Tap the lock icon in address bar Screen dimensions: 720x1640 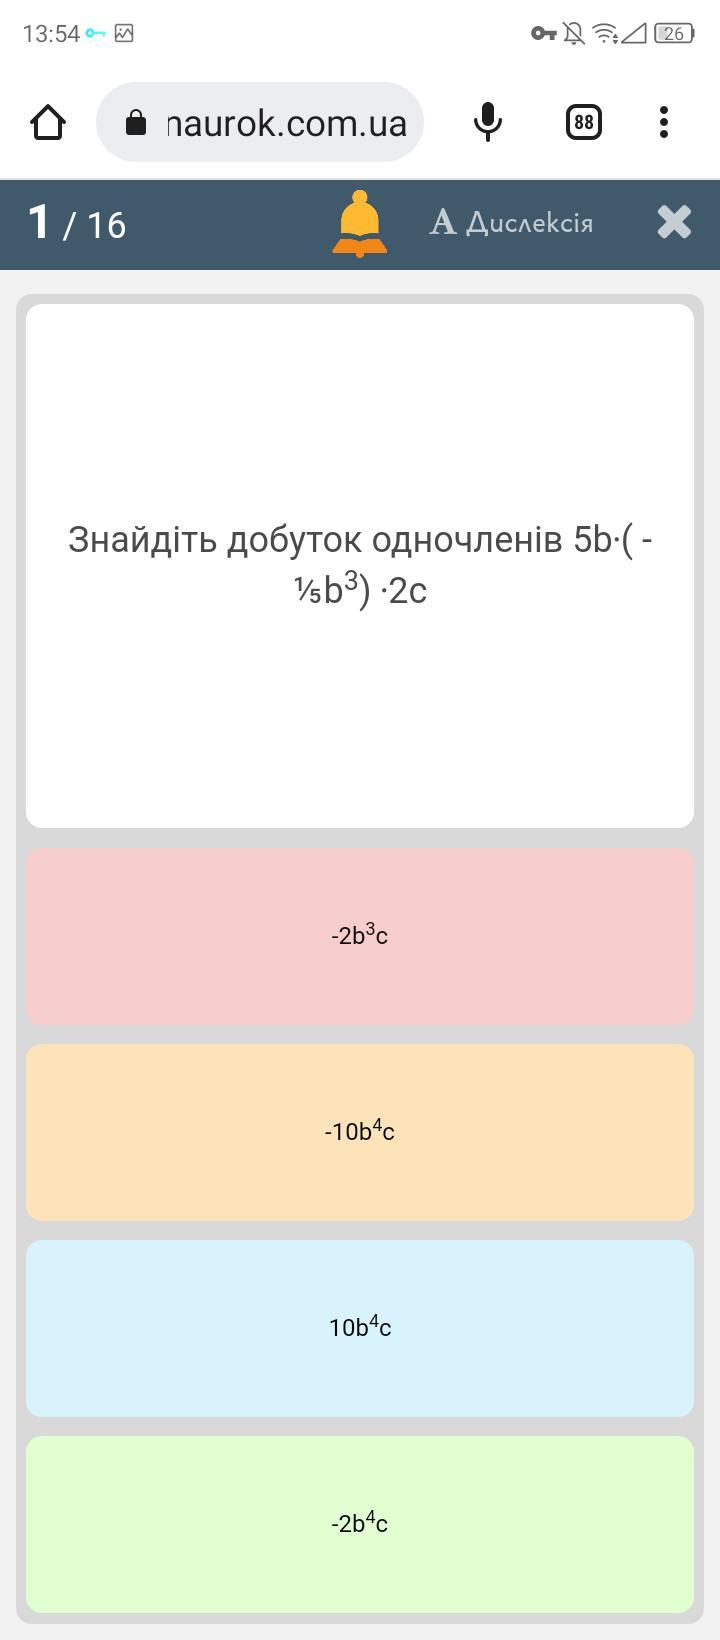click(135, 123)
